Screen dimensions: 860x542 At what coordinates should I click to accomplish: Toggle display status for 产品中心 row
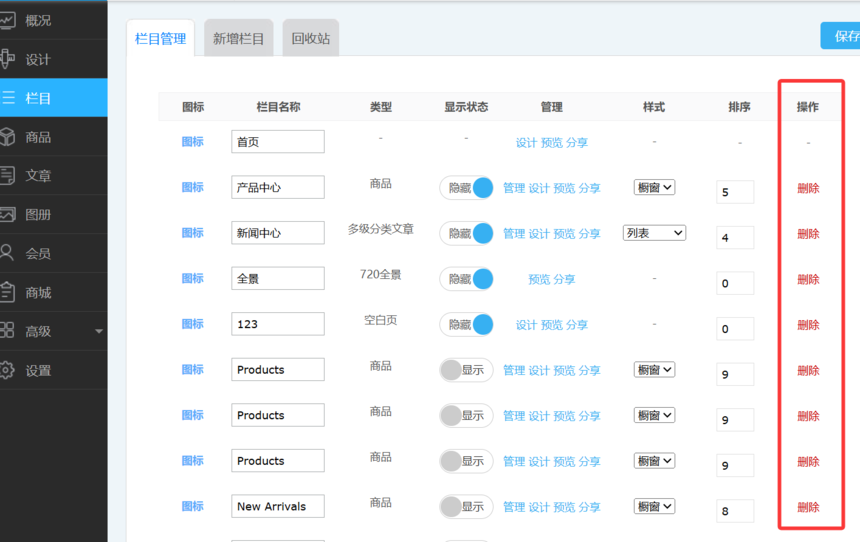coord(466,188)
